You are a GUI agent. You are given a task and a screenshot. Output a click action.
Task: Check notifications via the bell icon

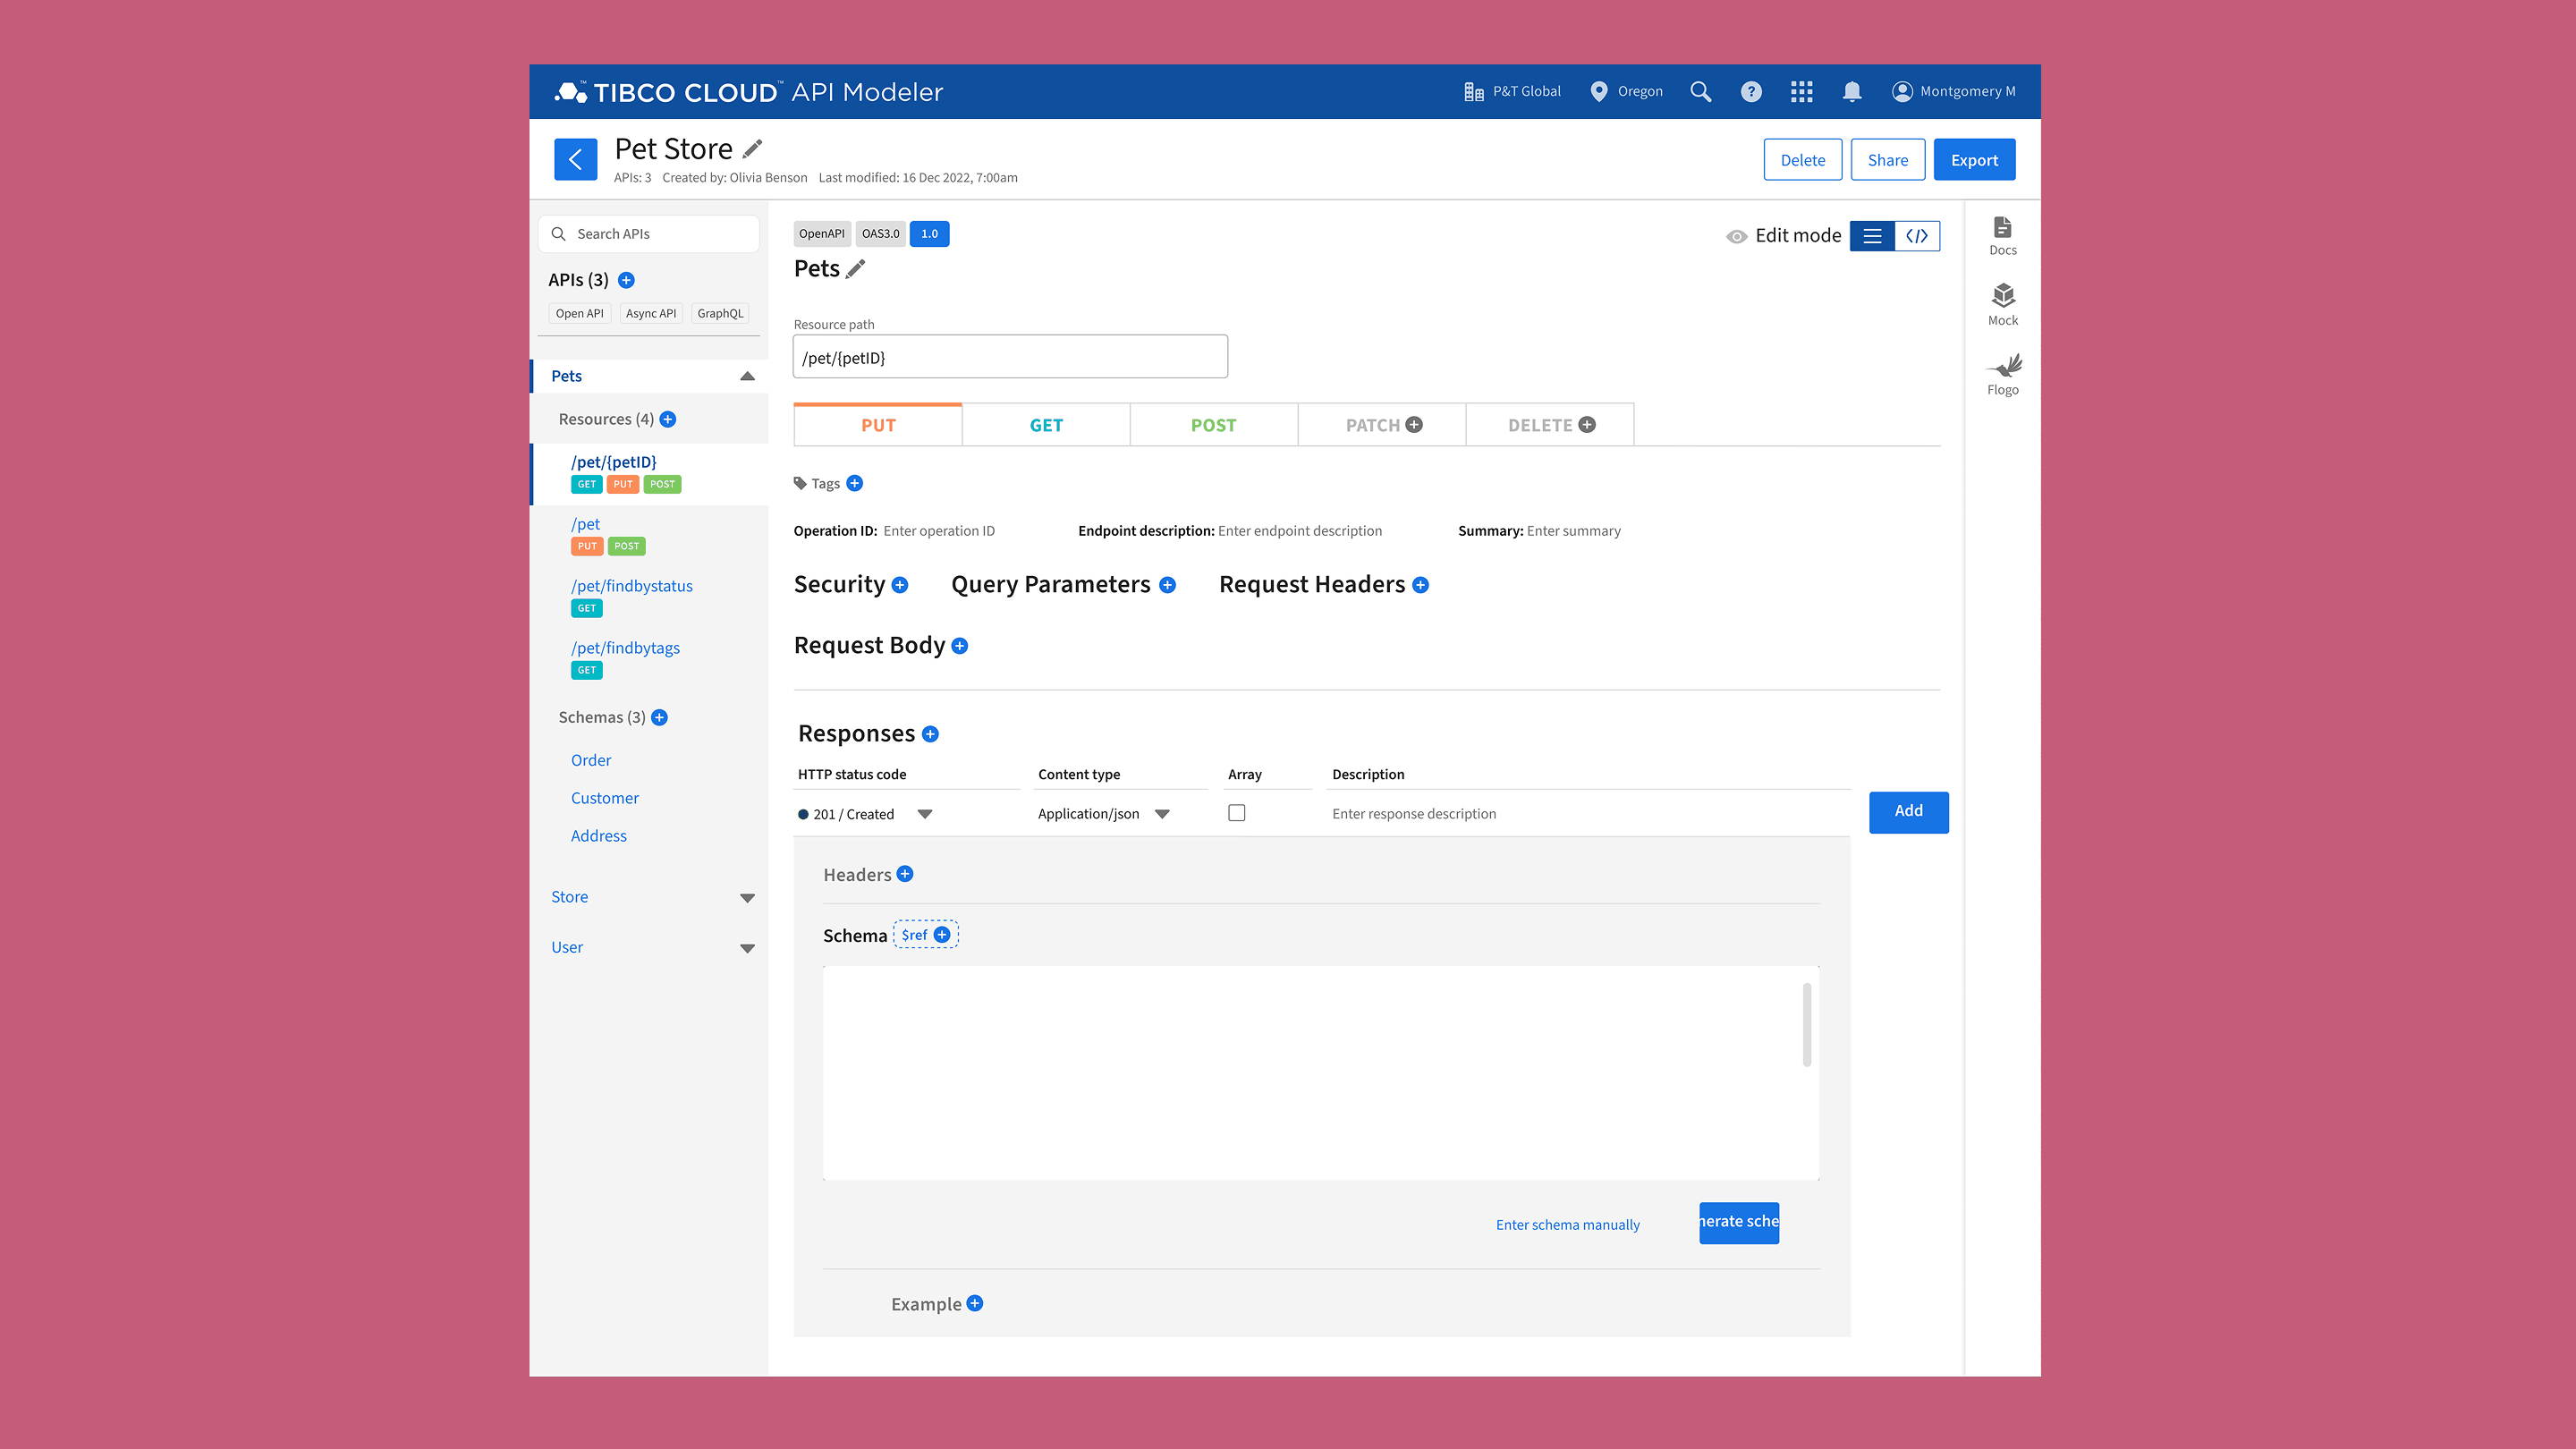pyautogui.click(x=1851, y=91)
